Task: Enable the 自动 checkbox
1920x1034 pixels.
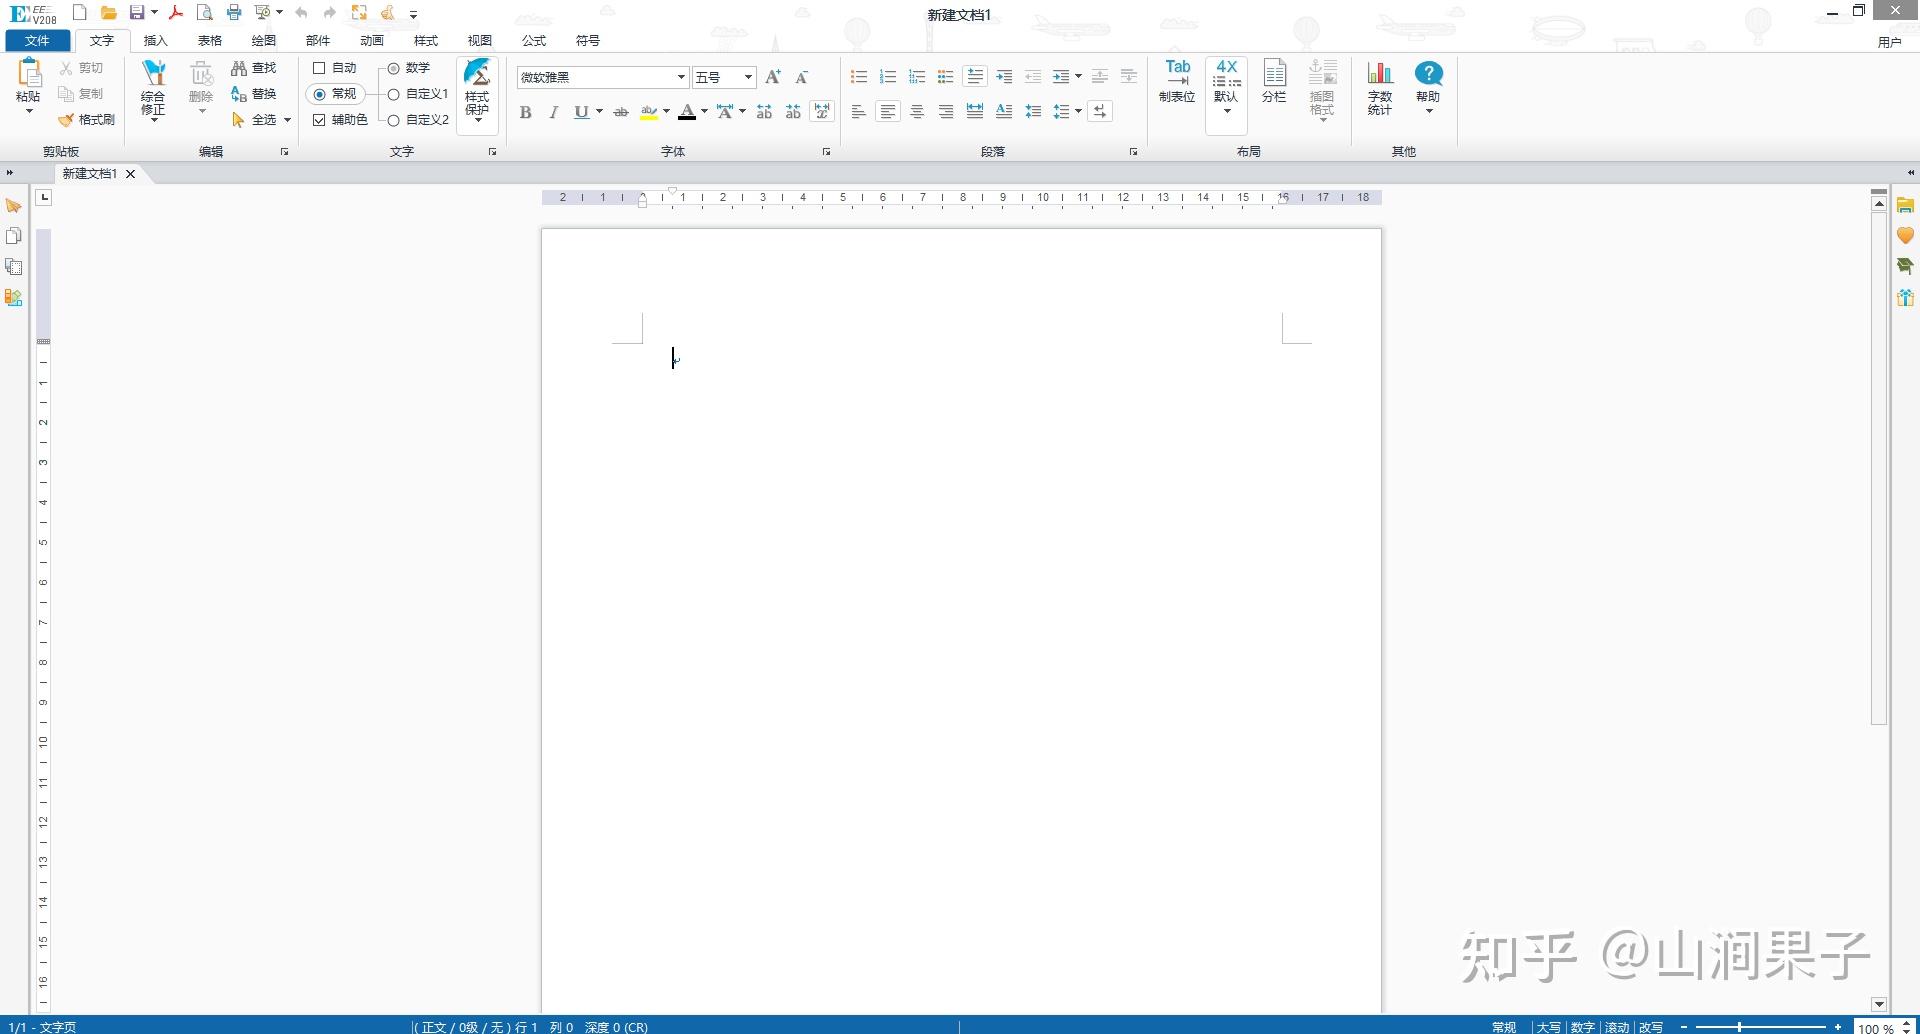Action: pos(319,68)
